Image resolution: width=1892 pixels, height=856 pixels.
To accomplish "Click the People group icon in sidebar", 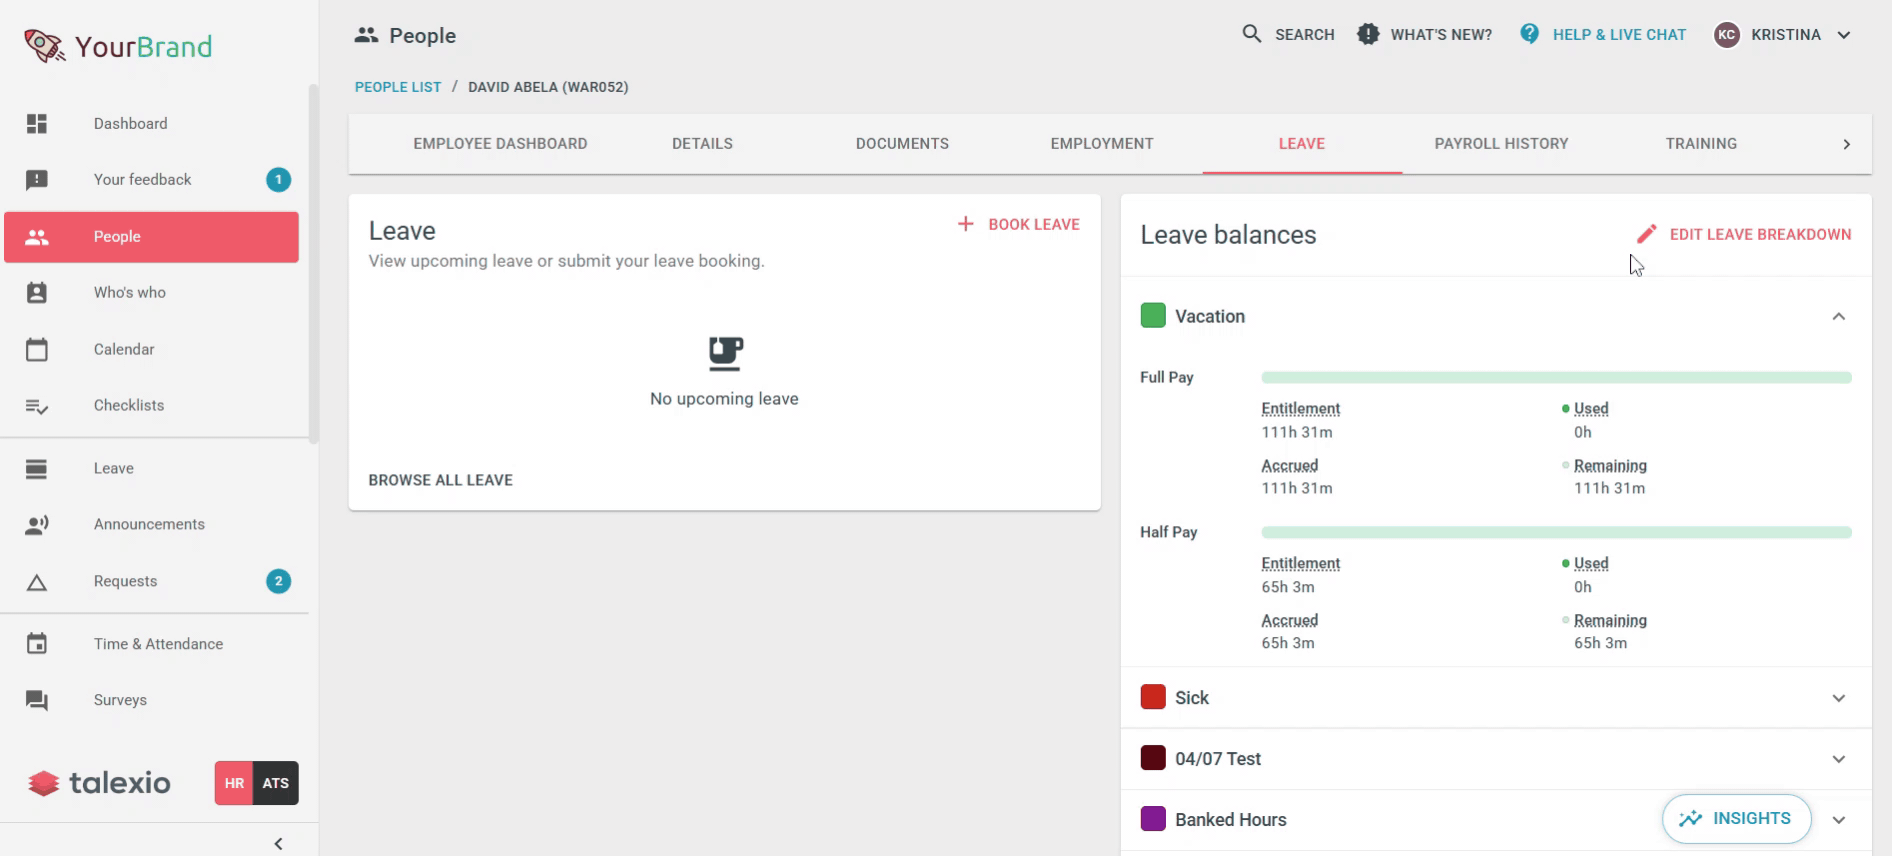I will tap(37, 237).
